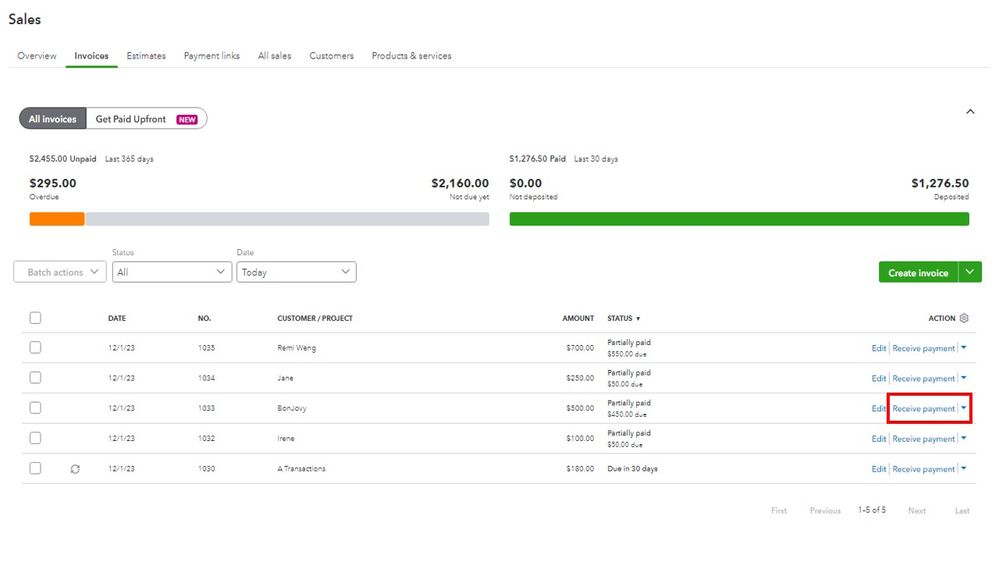Check the box for invoice 1032
Screen dimensions: 999x562
35,438
